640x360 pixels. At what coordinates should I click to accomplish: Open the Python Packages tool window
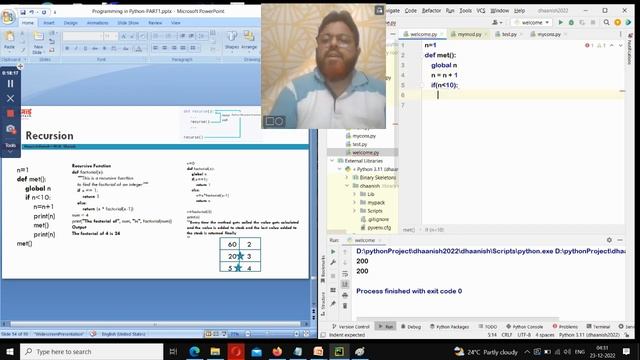449,327
